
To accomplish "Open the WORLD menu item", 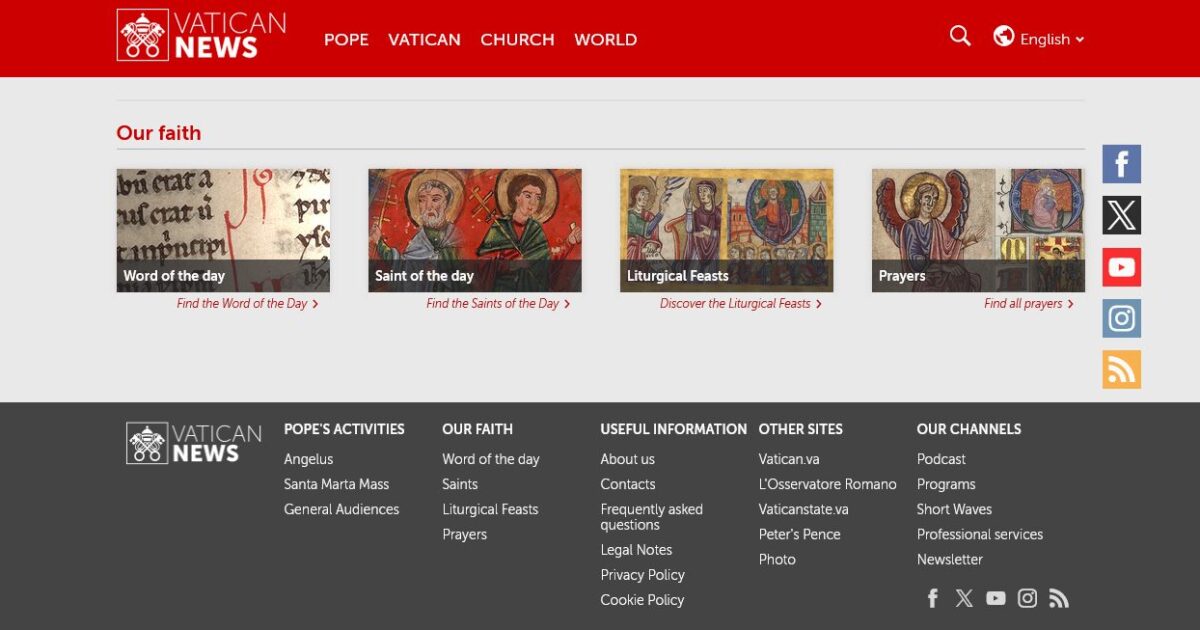I will pos(605,40).
